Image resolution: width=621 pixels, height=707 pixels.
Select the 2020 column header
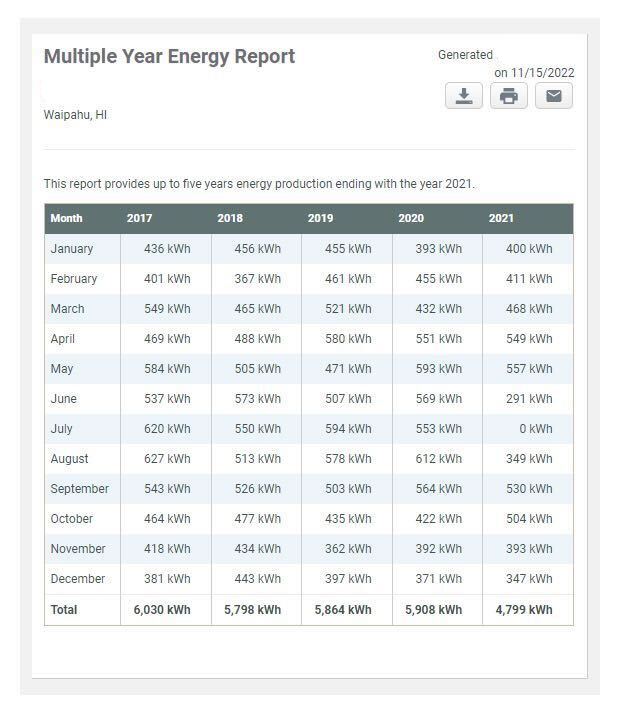(411, 218)
